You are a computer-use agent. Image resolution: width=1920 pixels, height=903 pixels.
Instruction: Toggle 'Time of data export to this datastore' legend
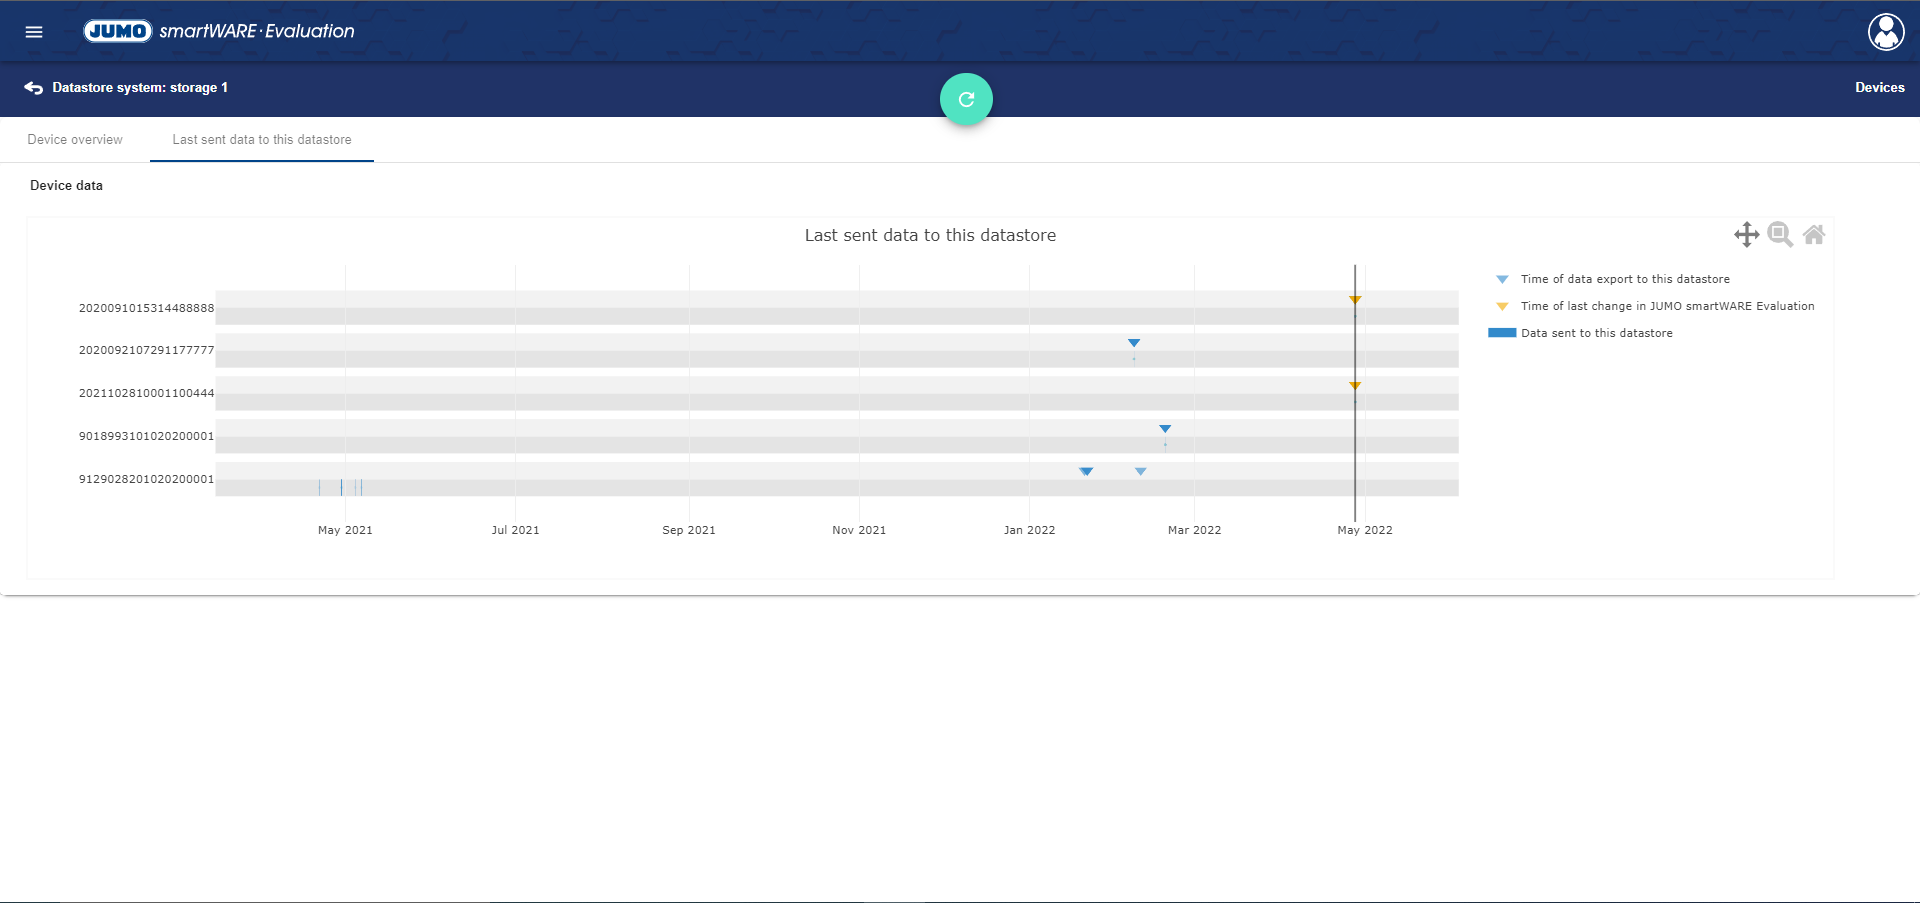(x=1624, y=279)
